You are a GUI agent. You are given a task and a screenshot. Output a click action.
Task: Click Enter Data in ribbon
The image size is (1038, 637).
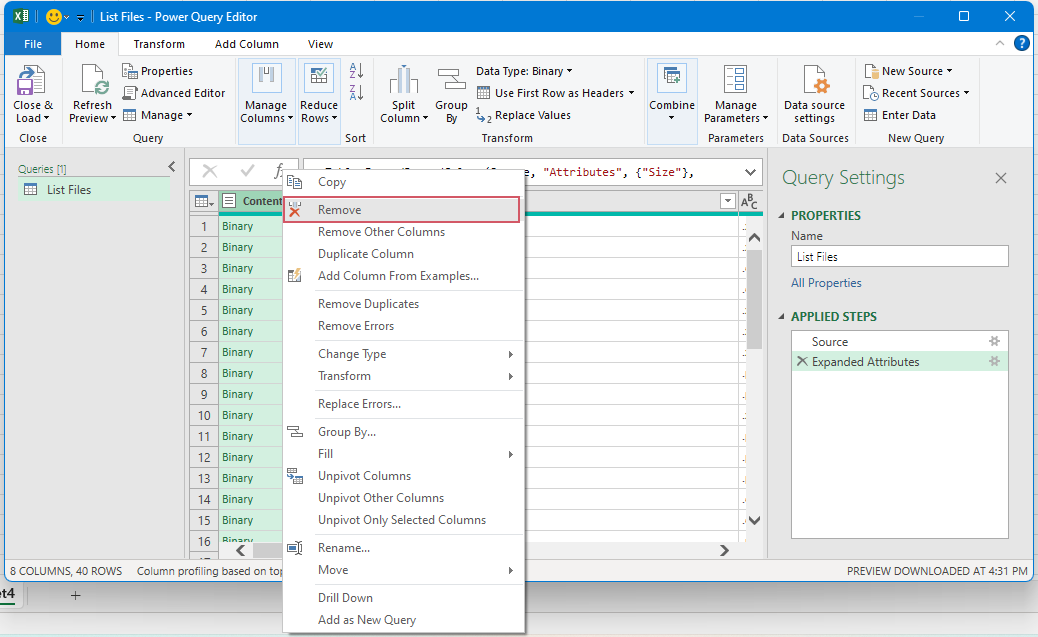(900, 115)
